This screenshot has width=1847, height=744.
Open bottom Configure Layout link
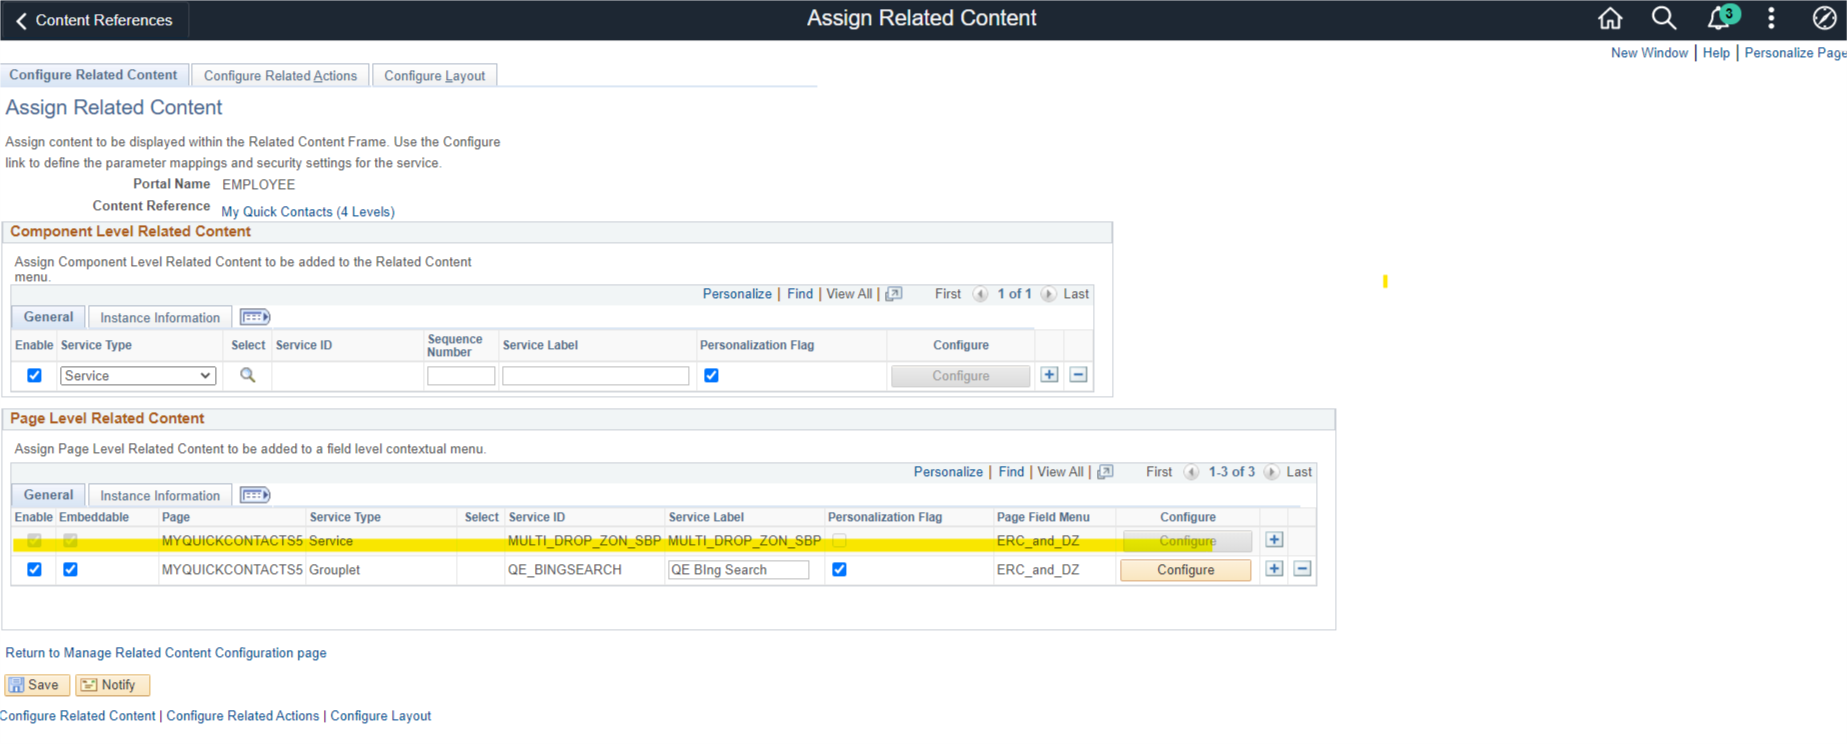coord(381,716)
